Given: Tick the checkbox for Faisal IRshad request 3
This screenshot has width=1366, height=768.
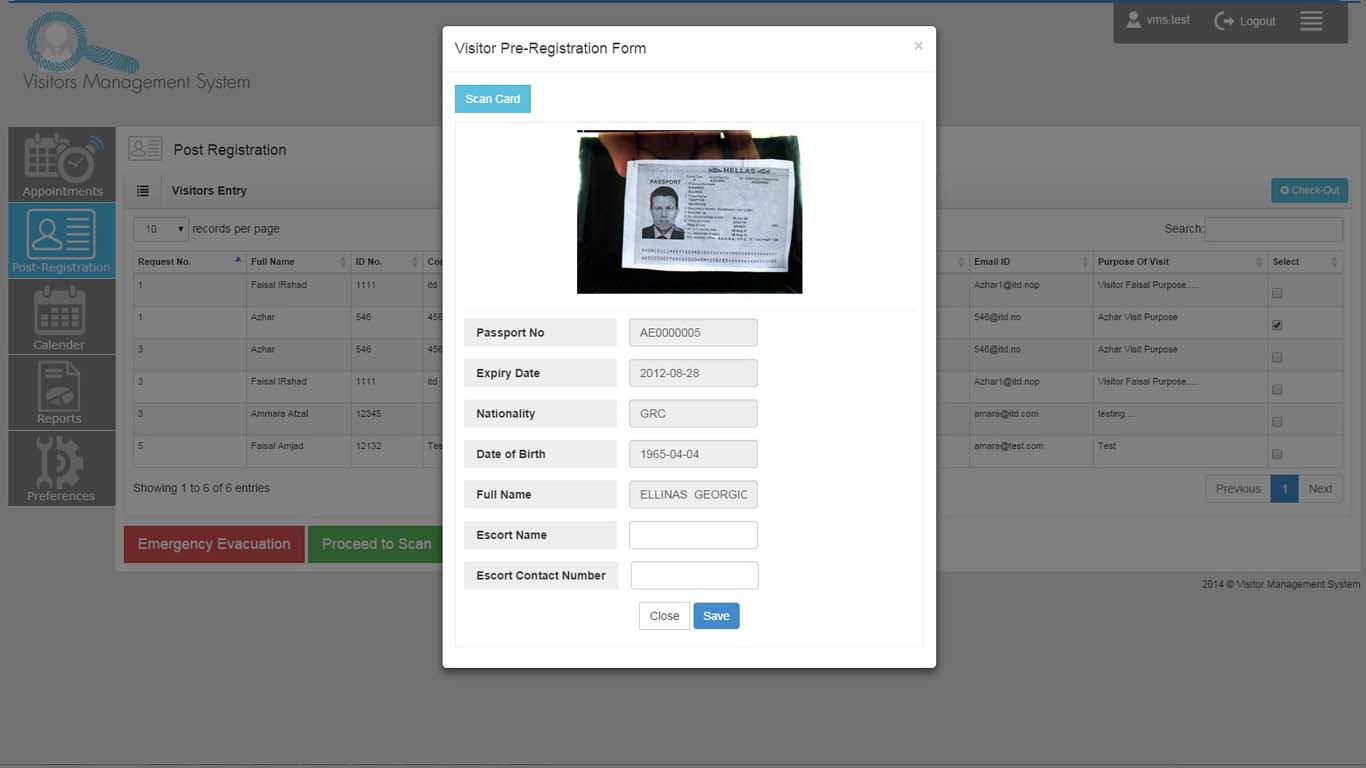Looking at the screenshot, I should 1276,389.
